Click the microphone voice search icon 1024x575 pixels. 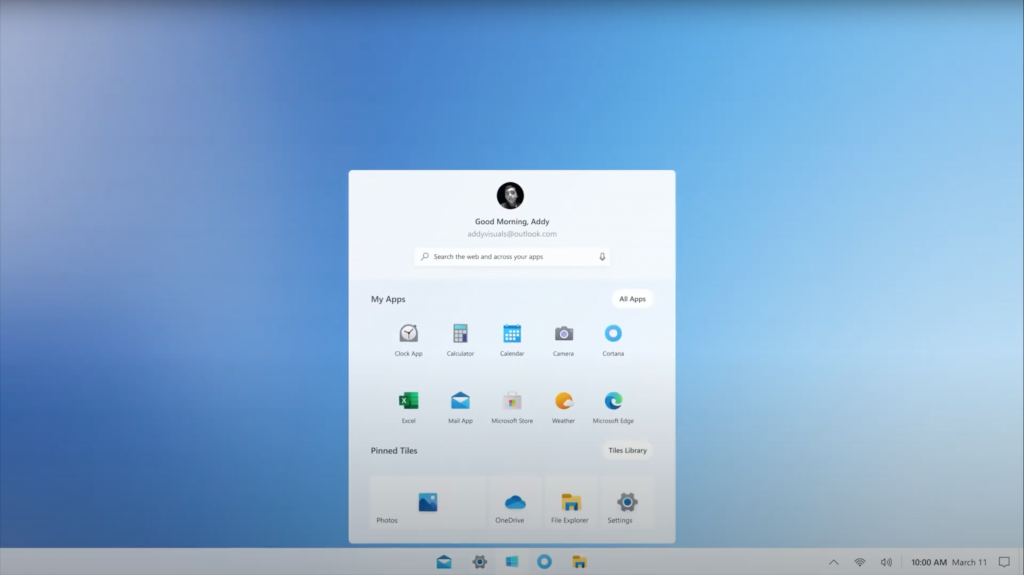pos(602,257)
